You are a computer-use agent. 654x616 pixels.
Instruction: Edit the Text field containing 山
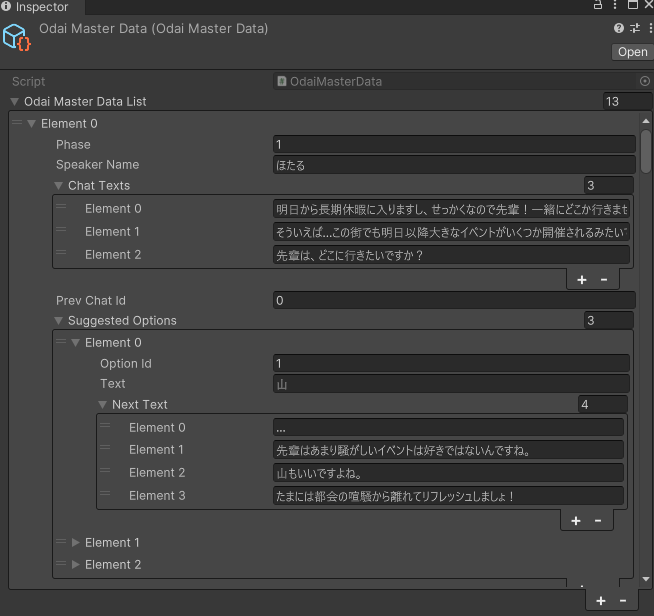(x=451, y=384)
